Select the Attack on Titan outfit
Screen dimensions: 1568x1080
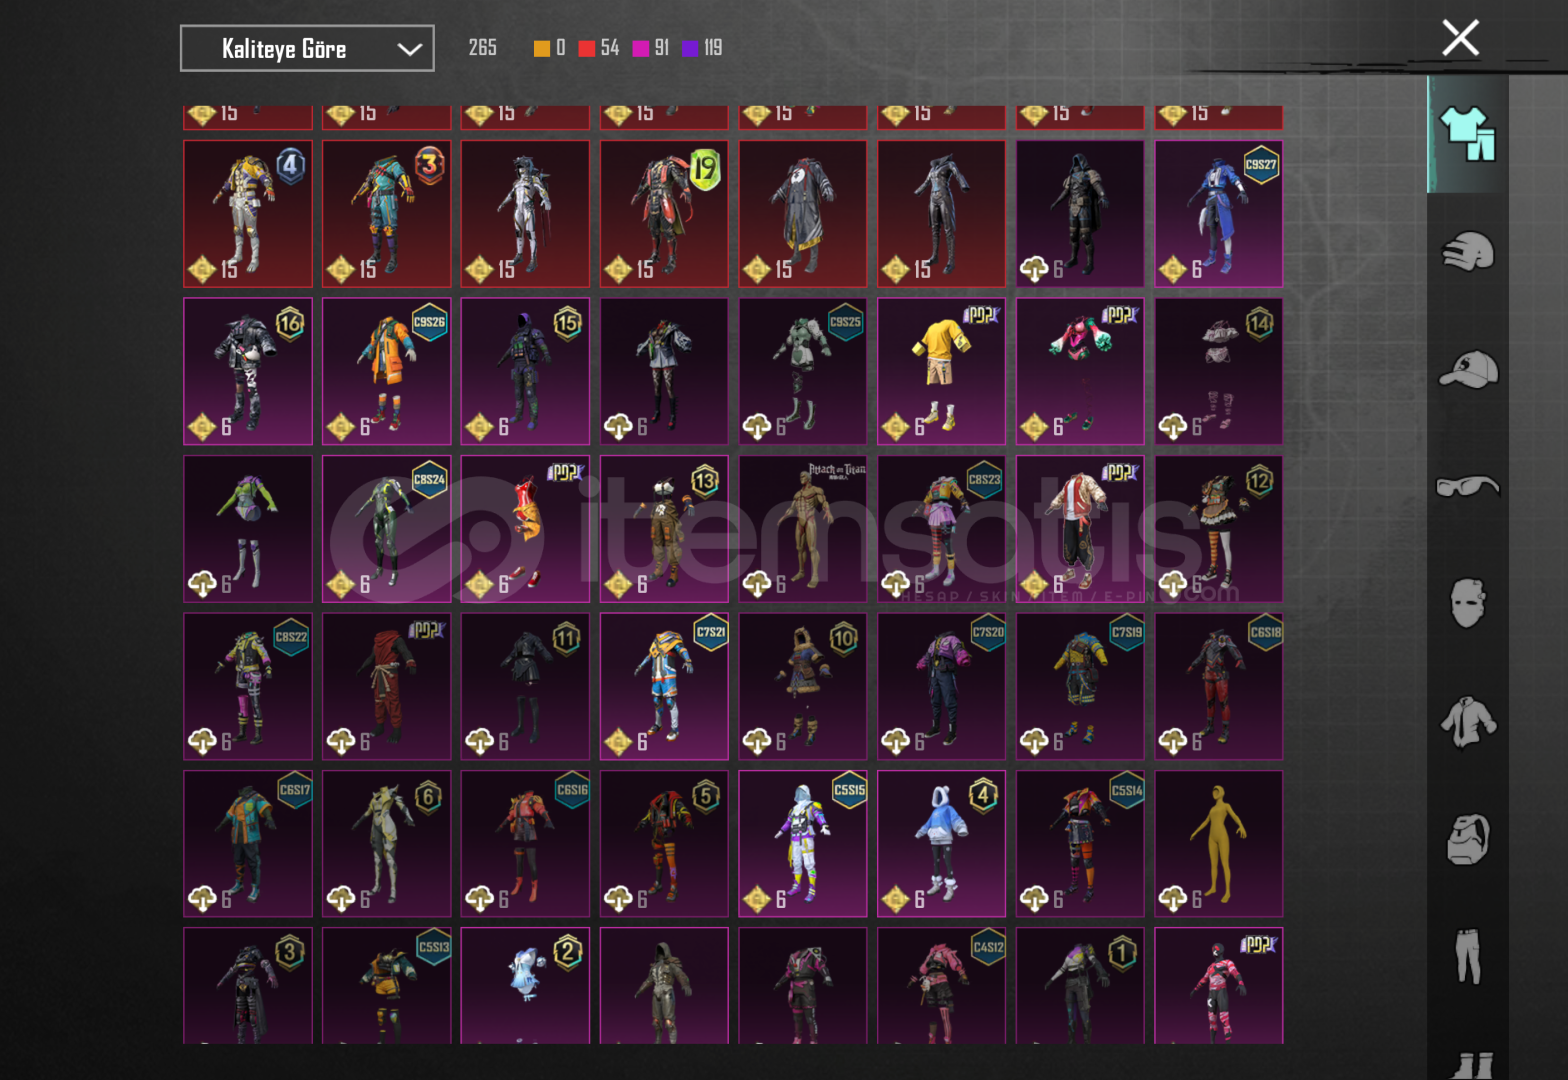tap(803, 529)
